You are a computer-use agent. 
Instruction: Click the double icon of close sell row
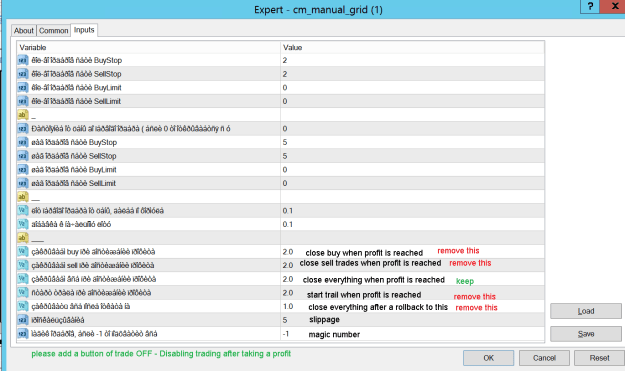(23, 265)
